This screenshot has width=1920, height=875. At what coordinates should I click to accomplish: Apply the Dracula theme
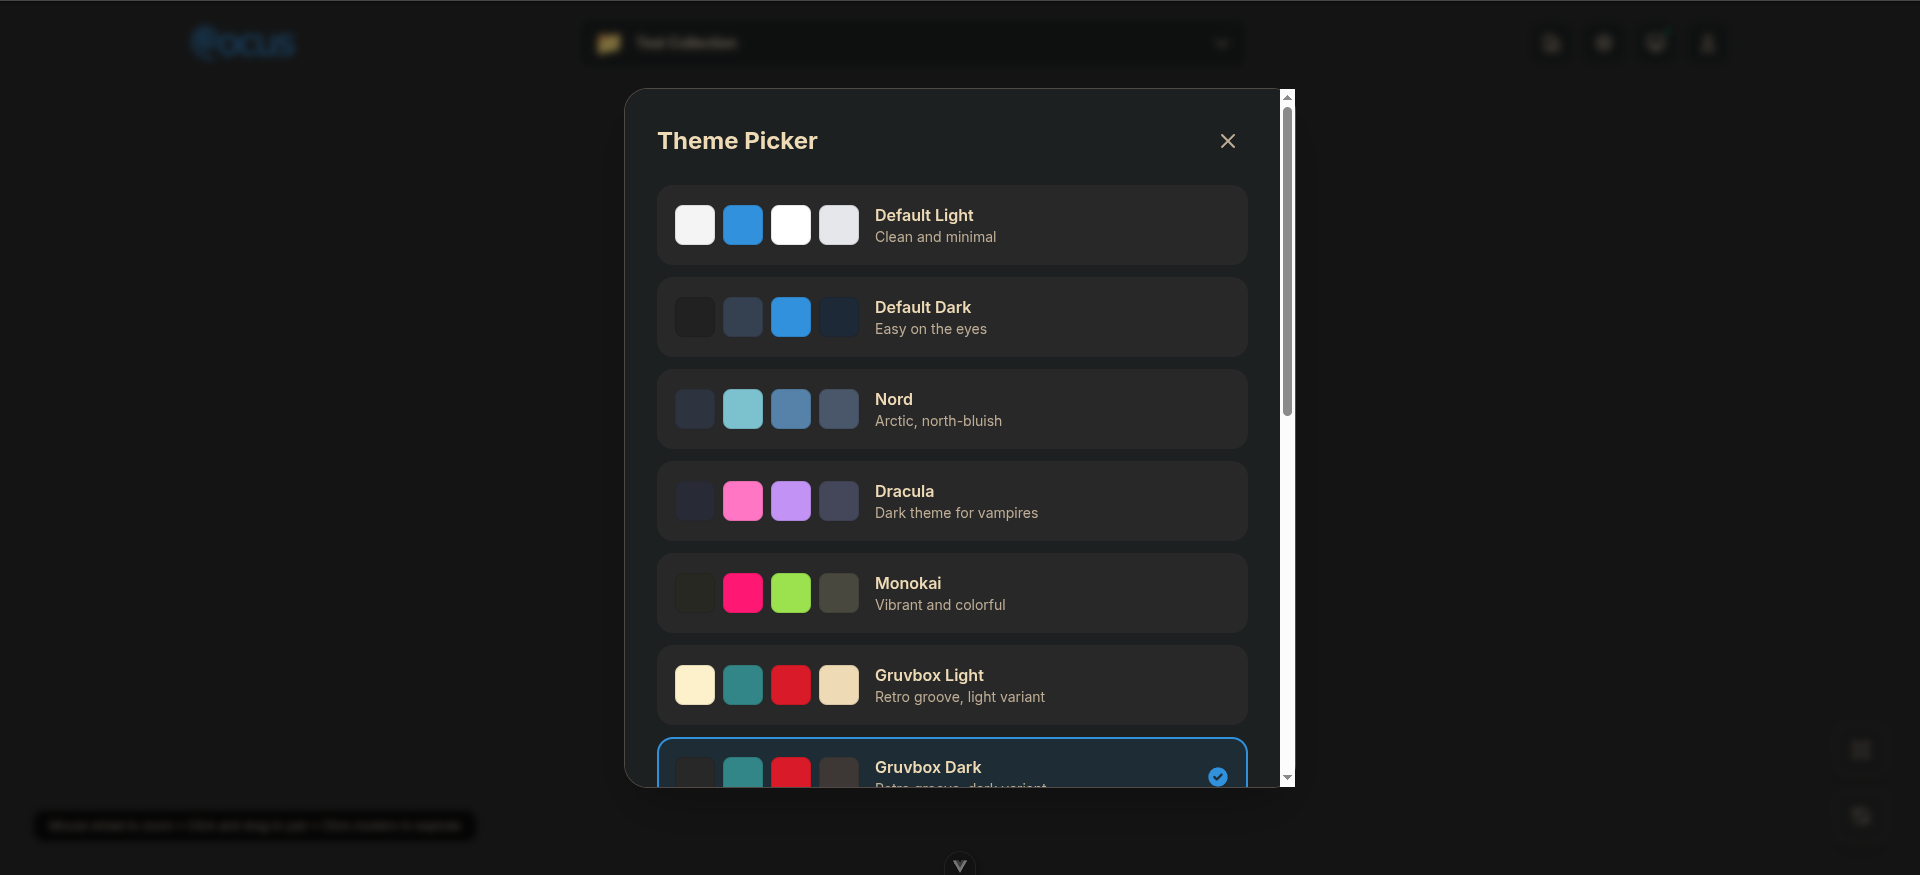[x=952, y=501]
